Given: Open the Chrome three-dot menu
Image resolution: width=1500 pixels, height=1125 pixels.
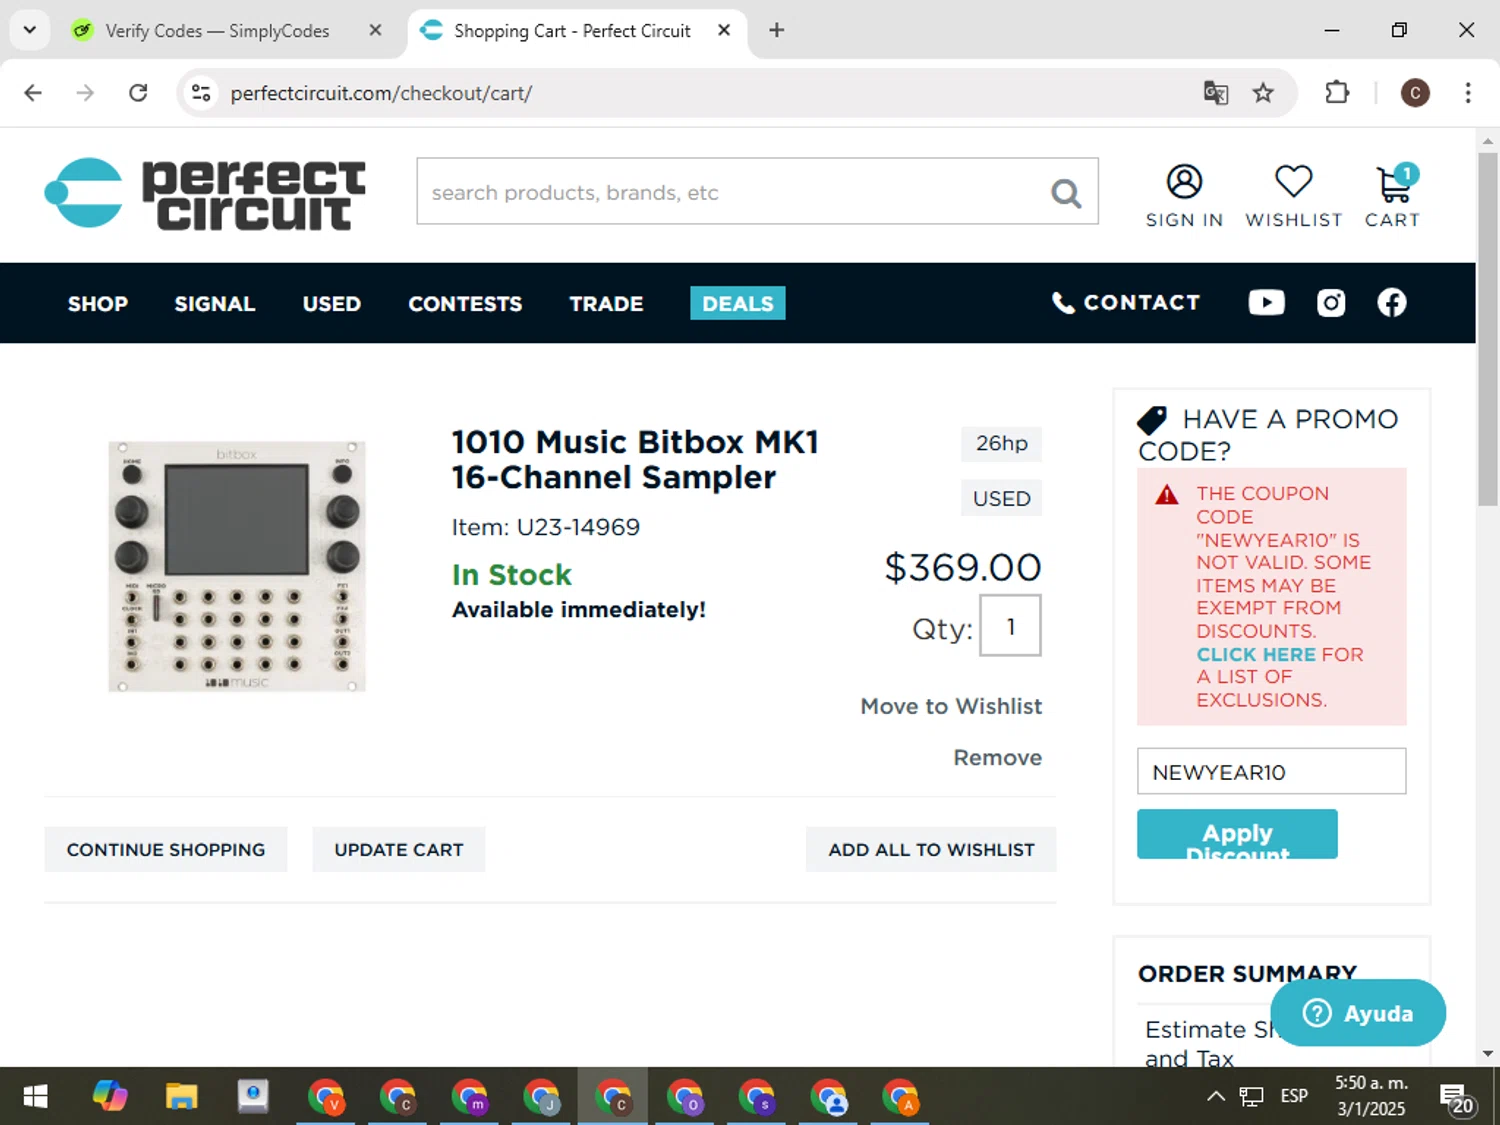Looking at the screenshot, I should pos(1467,93).
